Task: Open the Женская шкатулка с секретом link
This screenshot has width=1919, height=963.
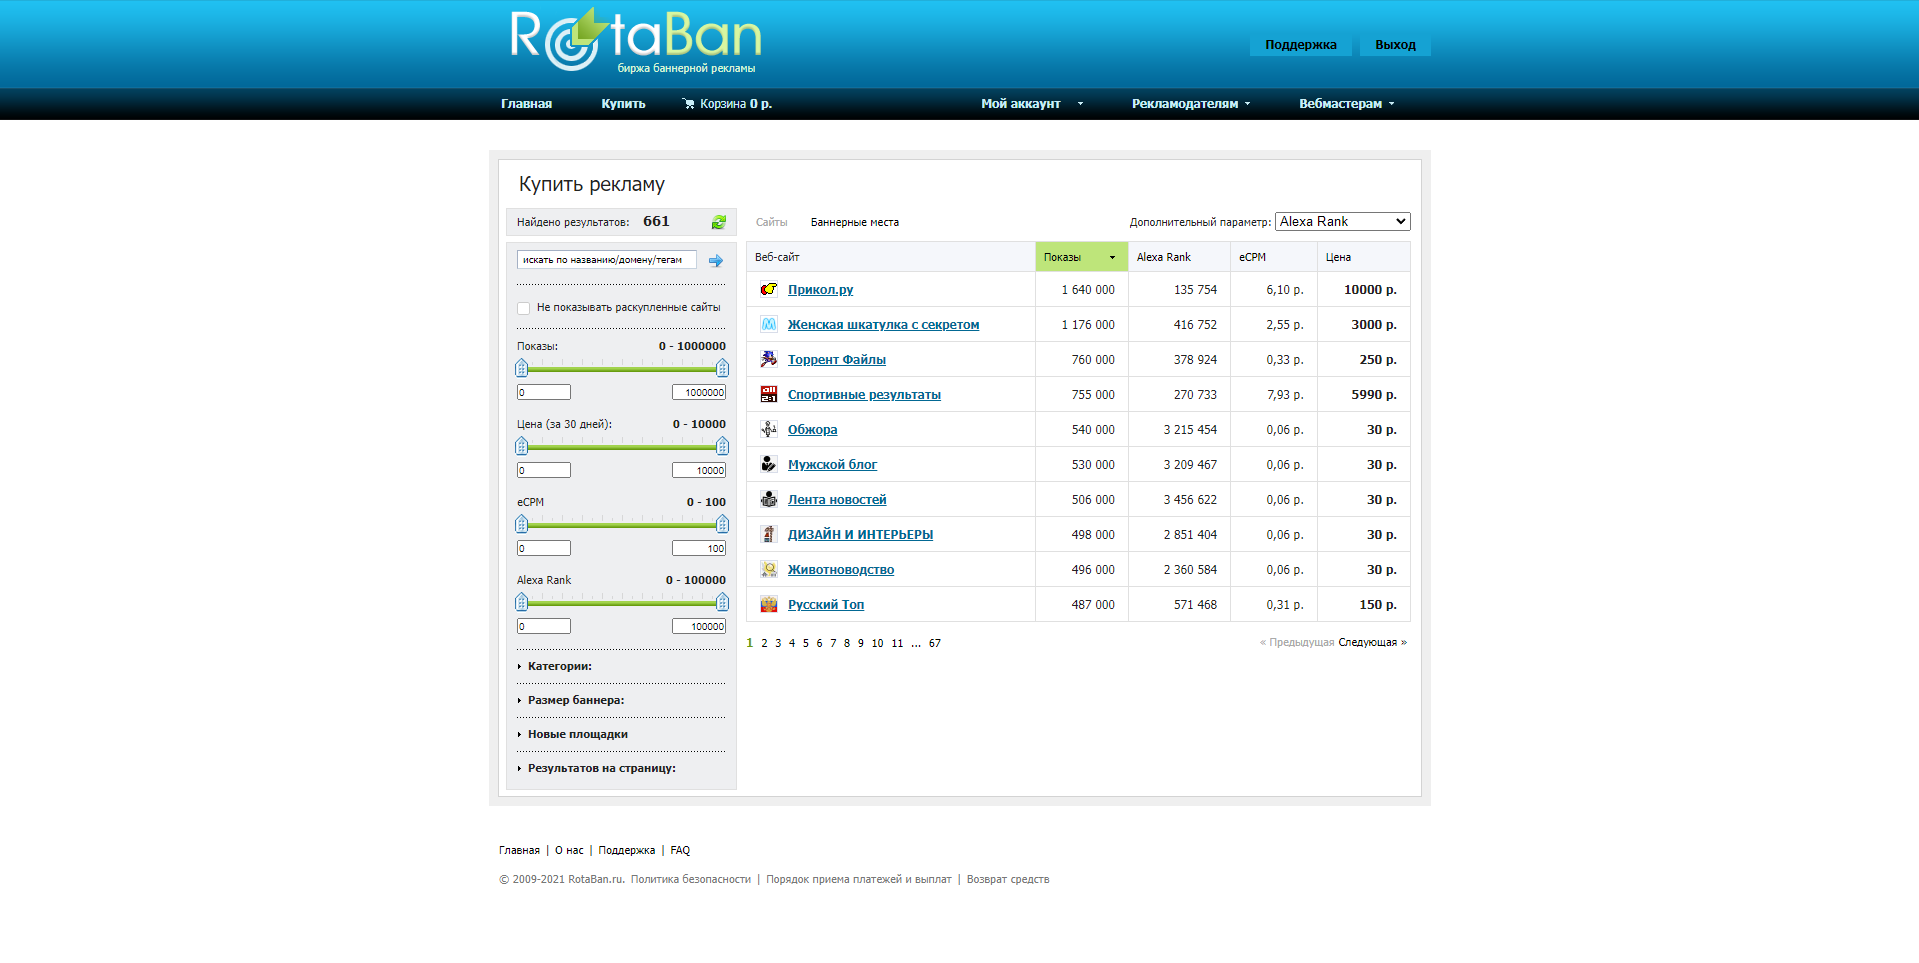Action: point(883,325)
